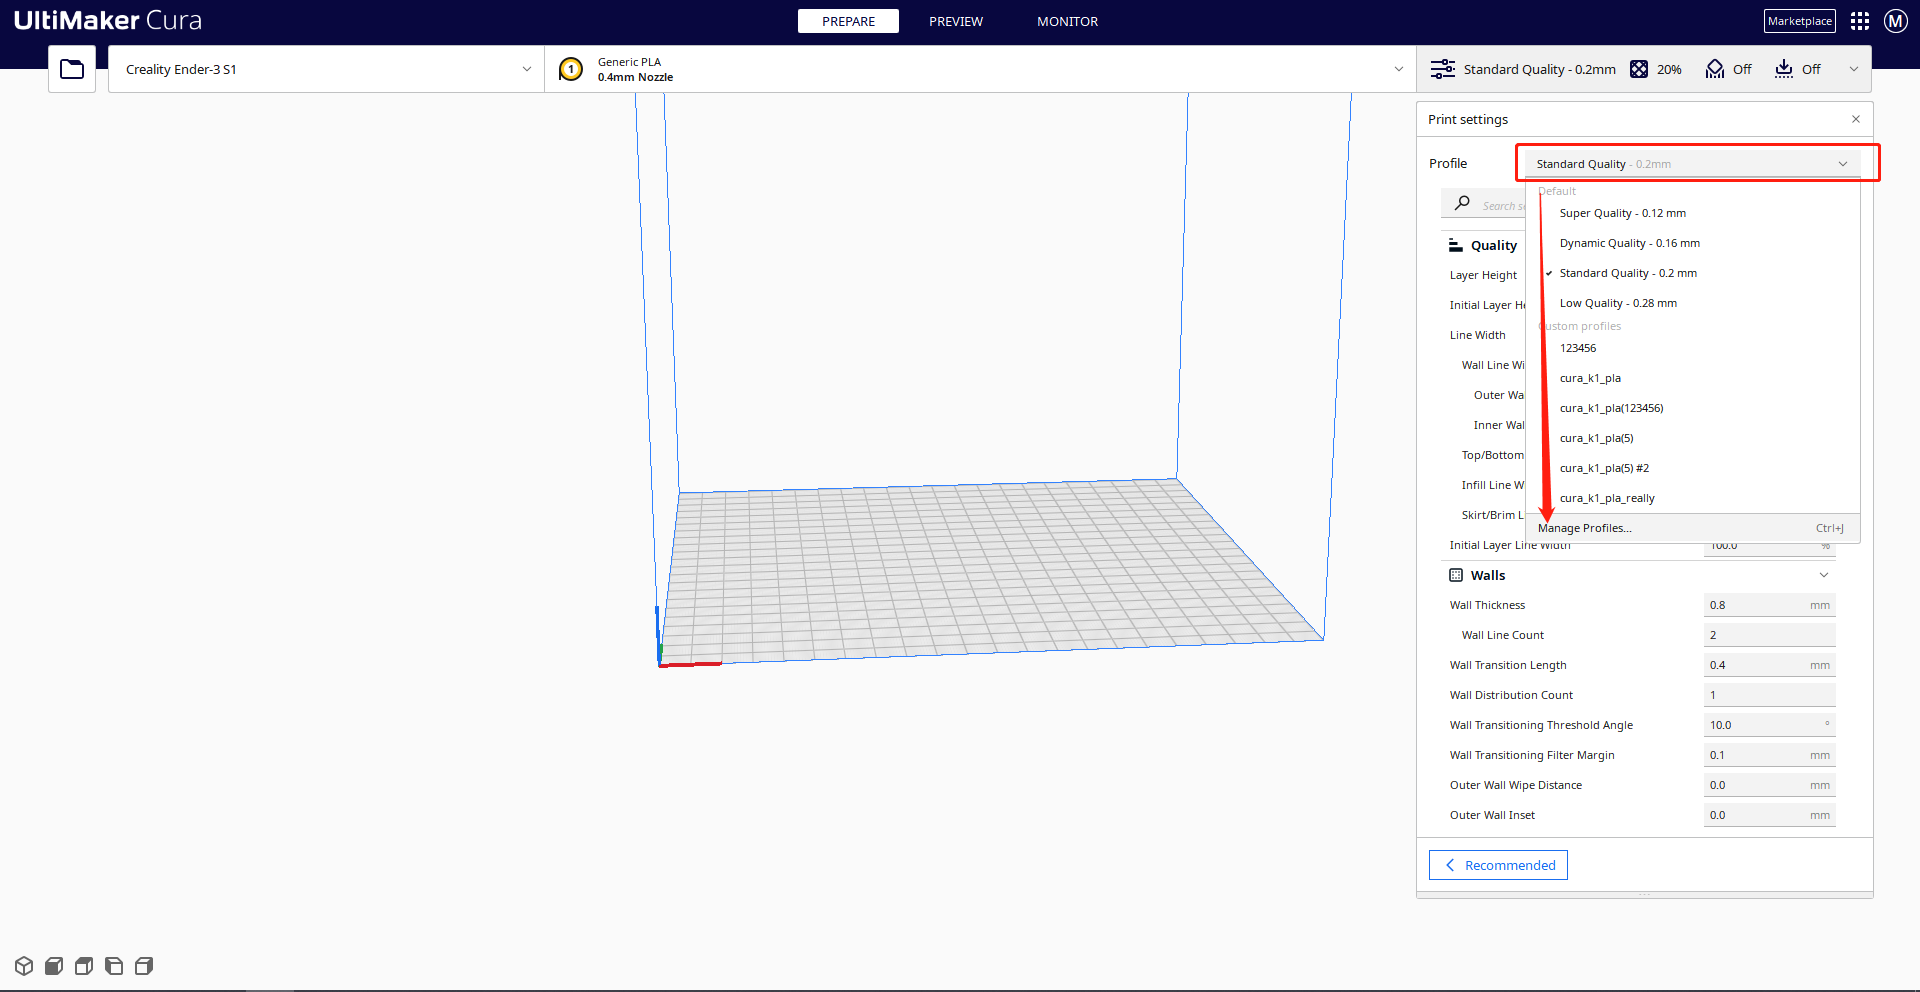Edit the Outer Wall Wipe Distance field
The image size is (1920, 992).
click(x=1769, y=785)
